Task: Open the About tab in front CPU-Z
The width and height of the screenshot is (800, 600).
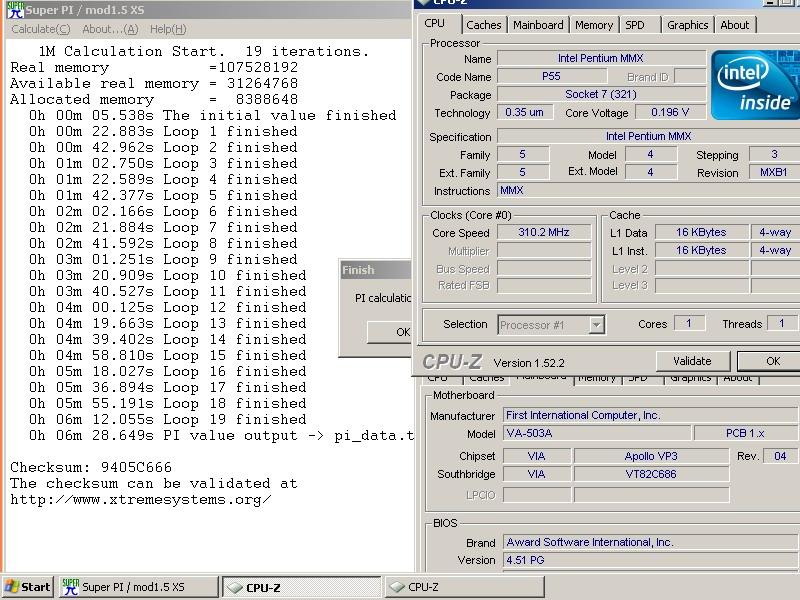Action: click(735, 25)
